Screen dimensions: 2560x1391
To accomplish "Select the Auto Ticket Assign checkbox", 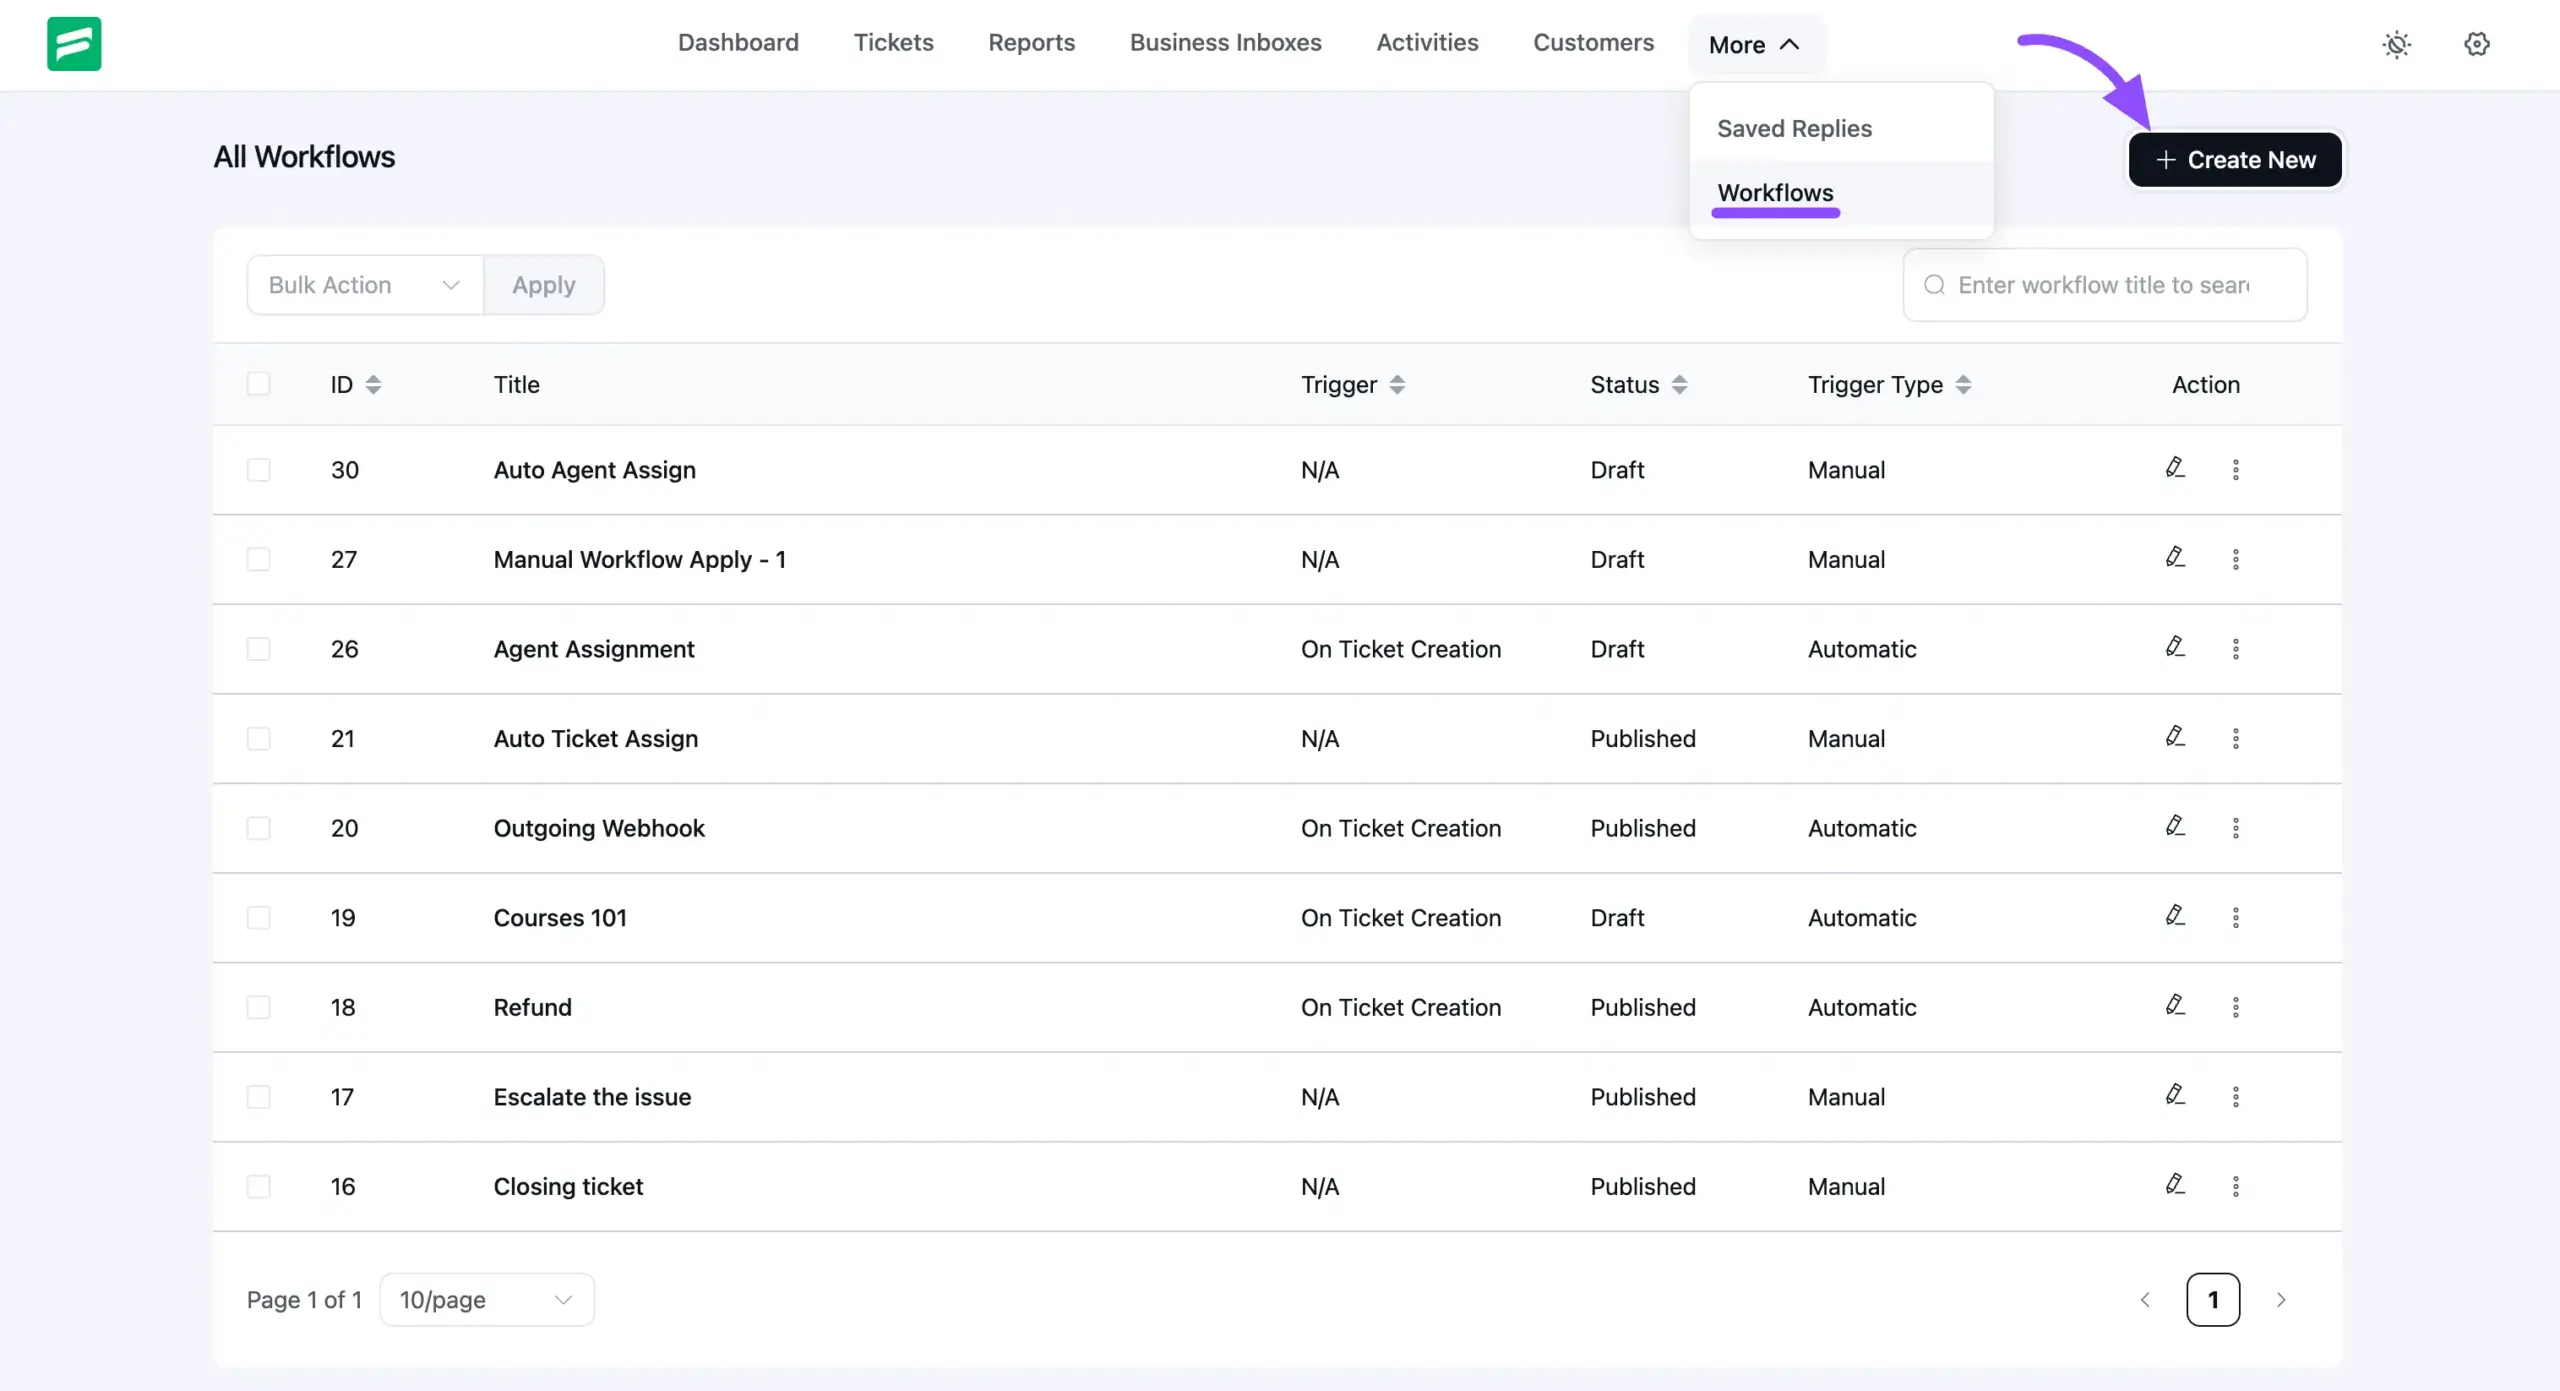I will [x=259, y=739].
